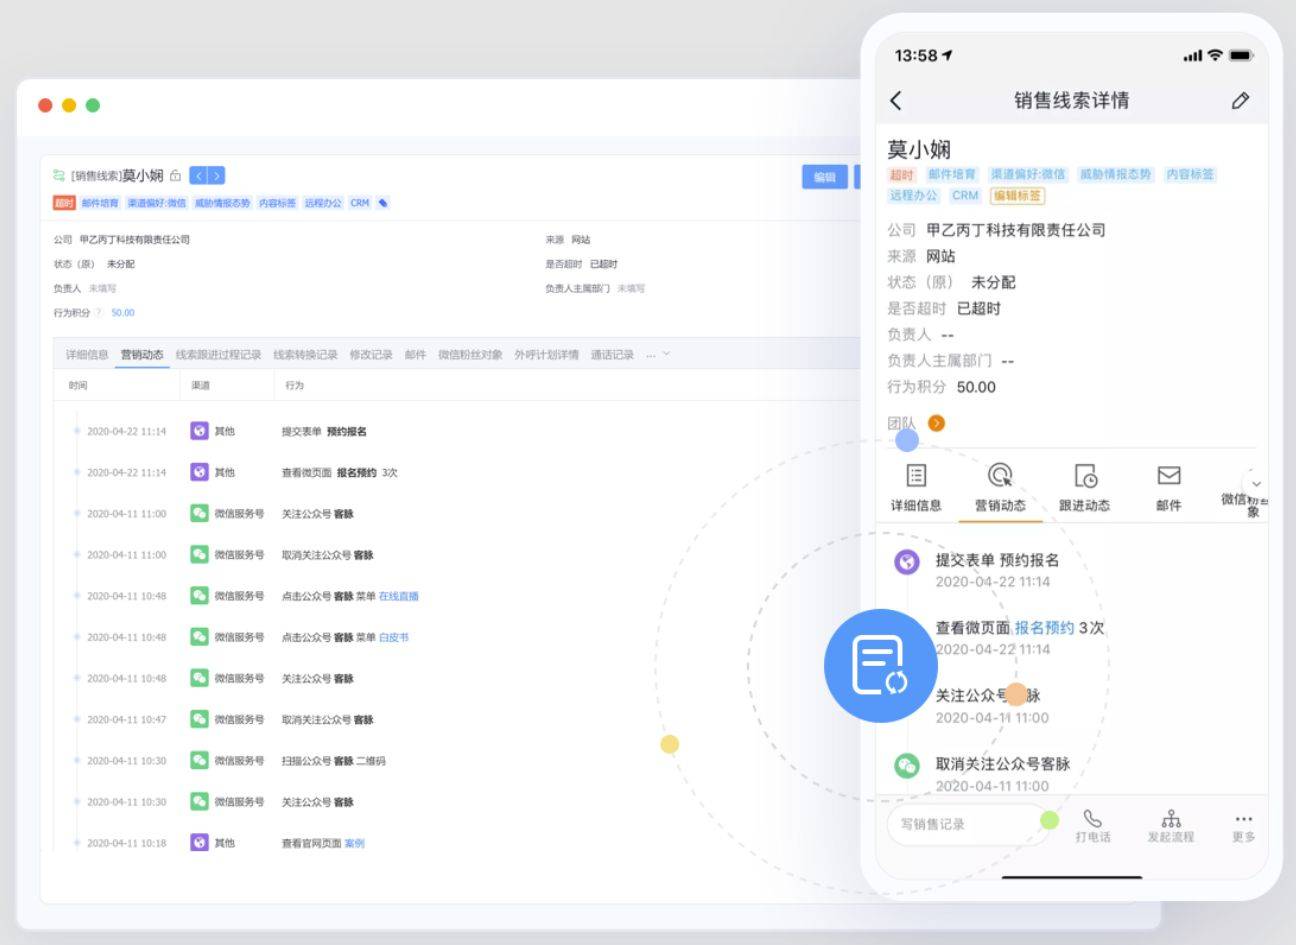This screenshot has height=945, width=1296.
Task: Open the 线索转换记录 tab
Action: (305, 355)
